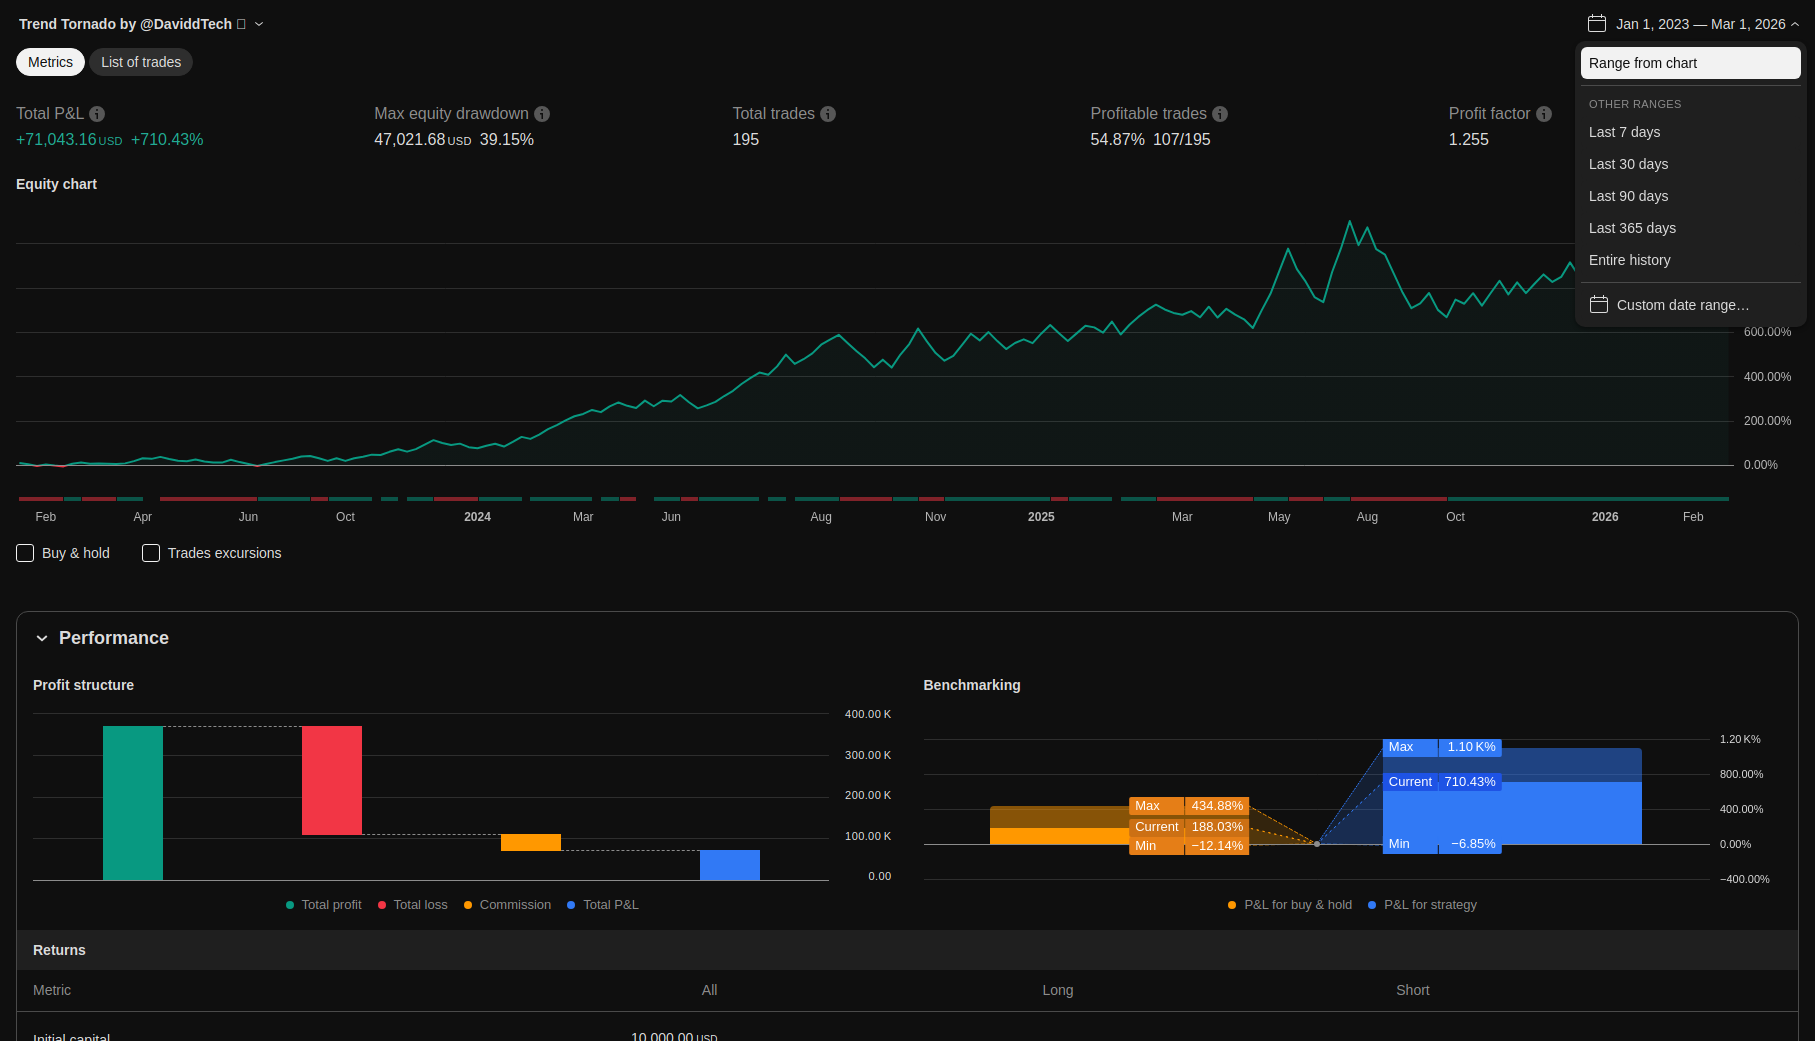Click the info icon beside Total trades
Image resolution: width=1815 pixels, height=1041 pixels.
pos(828,114)
